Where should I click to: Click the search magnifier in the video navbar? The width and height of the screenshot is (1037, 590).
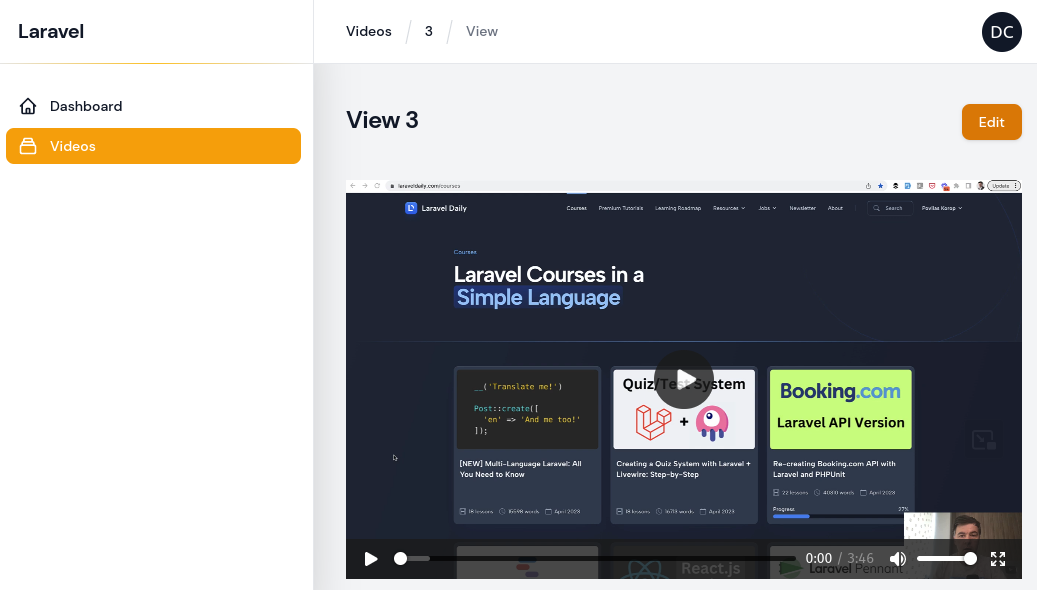pos(877,208)
